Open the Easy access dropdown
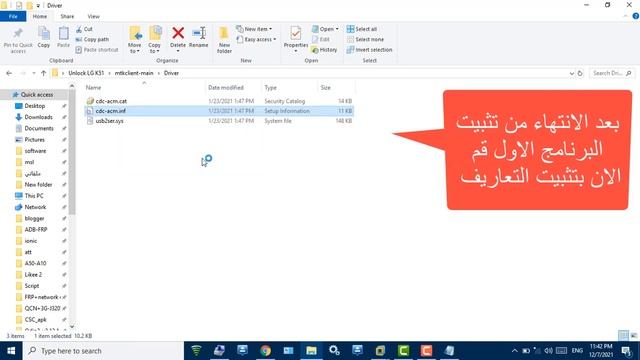Screen dimensions: 640x360 tap(256, 40)
